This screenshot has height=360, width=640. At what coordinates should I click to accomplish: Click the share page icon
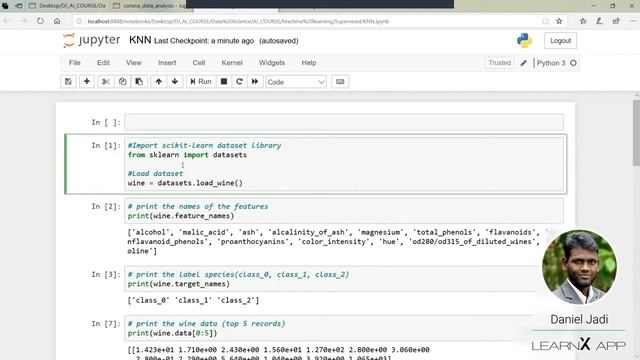pos(616,21)
